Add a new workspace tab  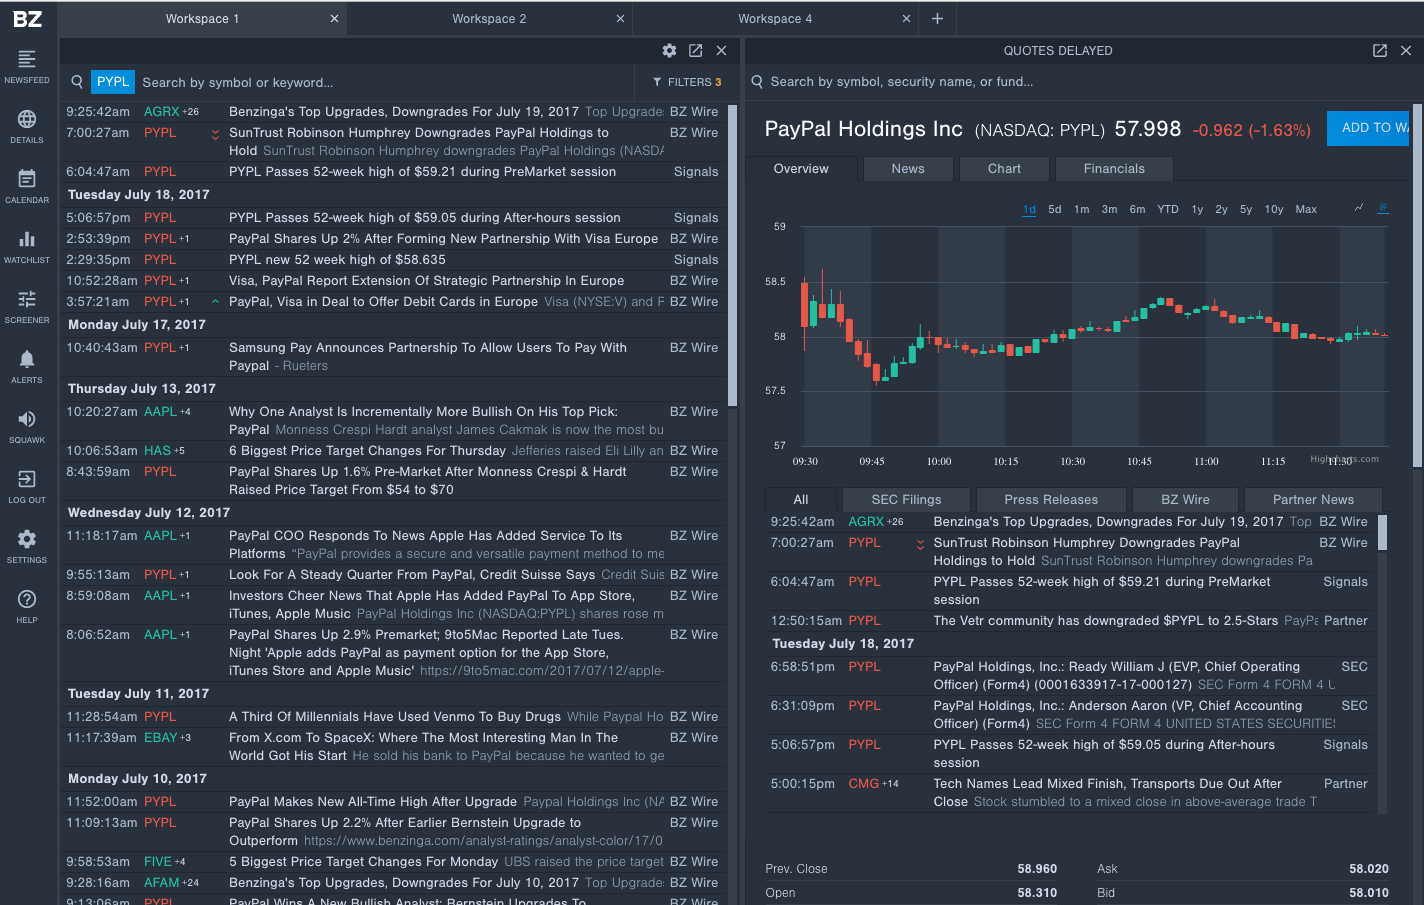[x=937, y=18]
